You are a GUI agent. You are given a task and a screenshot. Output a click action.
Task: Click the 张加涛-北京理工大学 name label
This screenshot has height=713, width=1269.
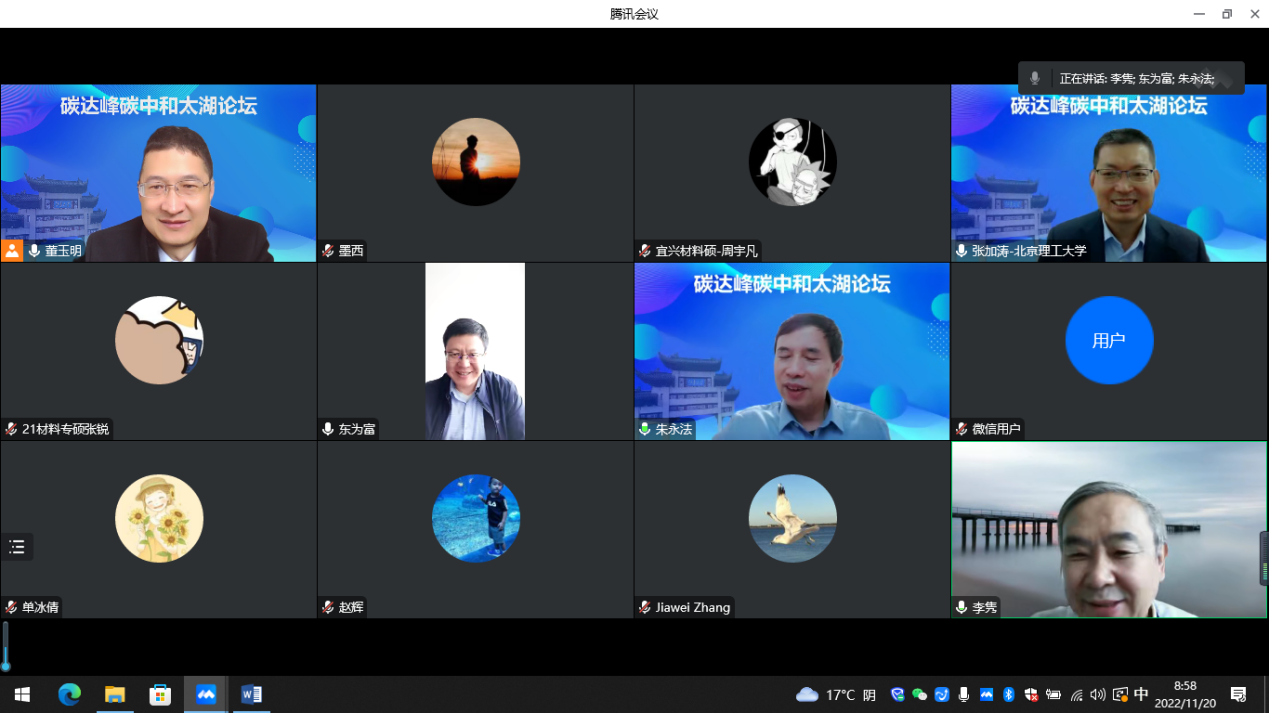tap(1028, 251)
